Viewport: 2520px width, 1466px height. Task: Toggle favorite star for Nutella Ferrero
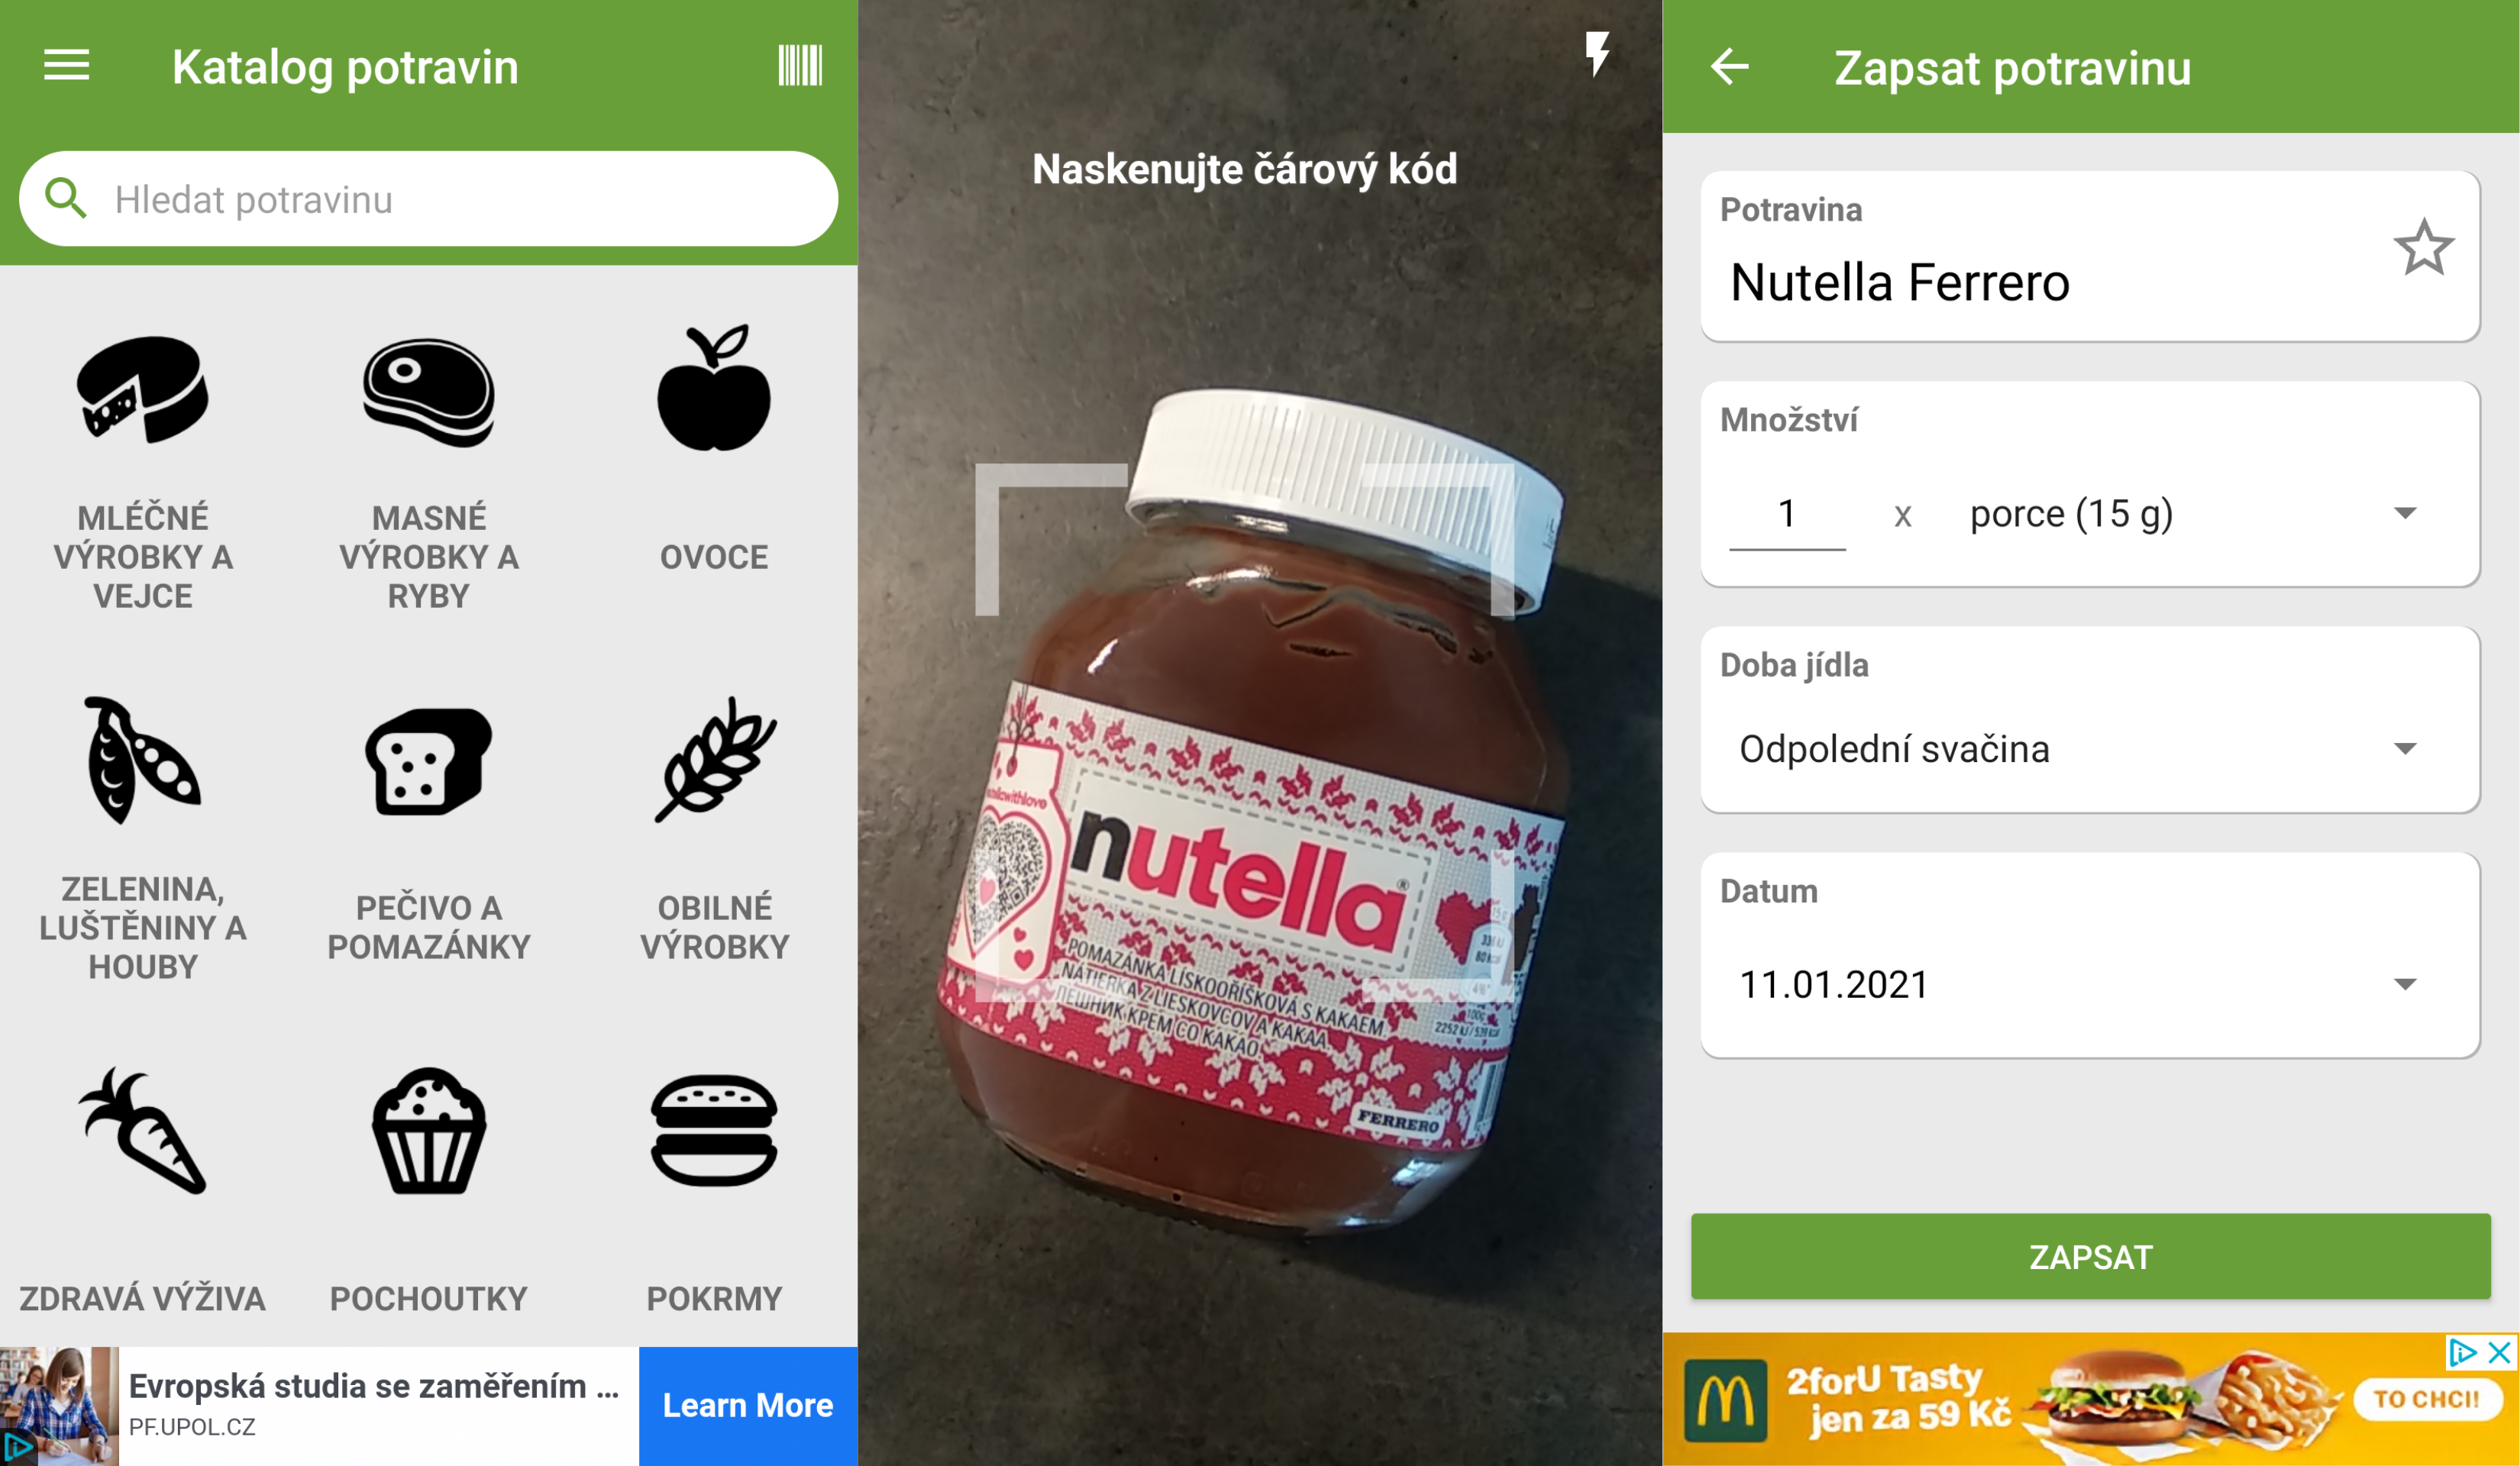(x=2423, y=248)
